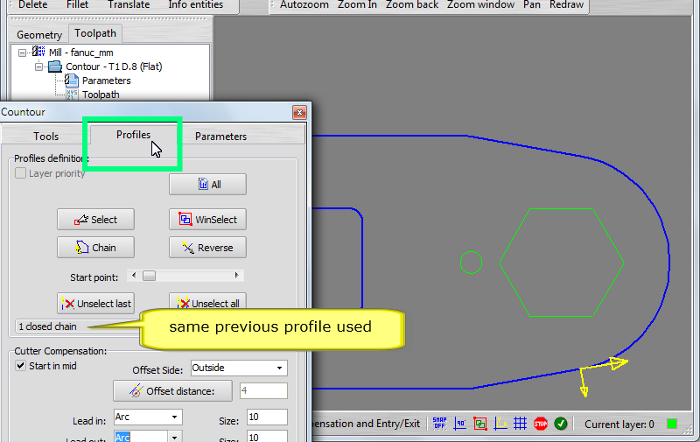Open the Tools tab in Countour dialog
Viewport: 700px width, 442px height.
click(x=46, y=136)
